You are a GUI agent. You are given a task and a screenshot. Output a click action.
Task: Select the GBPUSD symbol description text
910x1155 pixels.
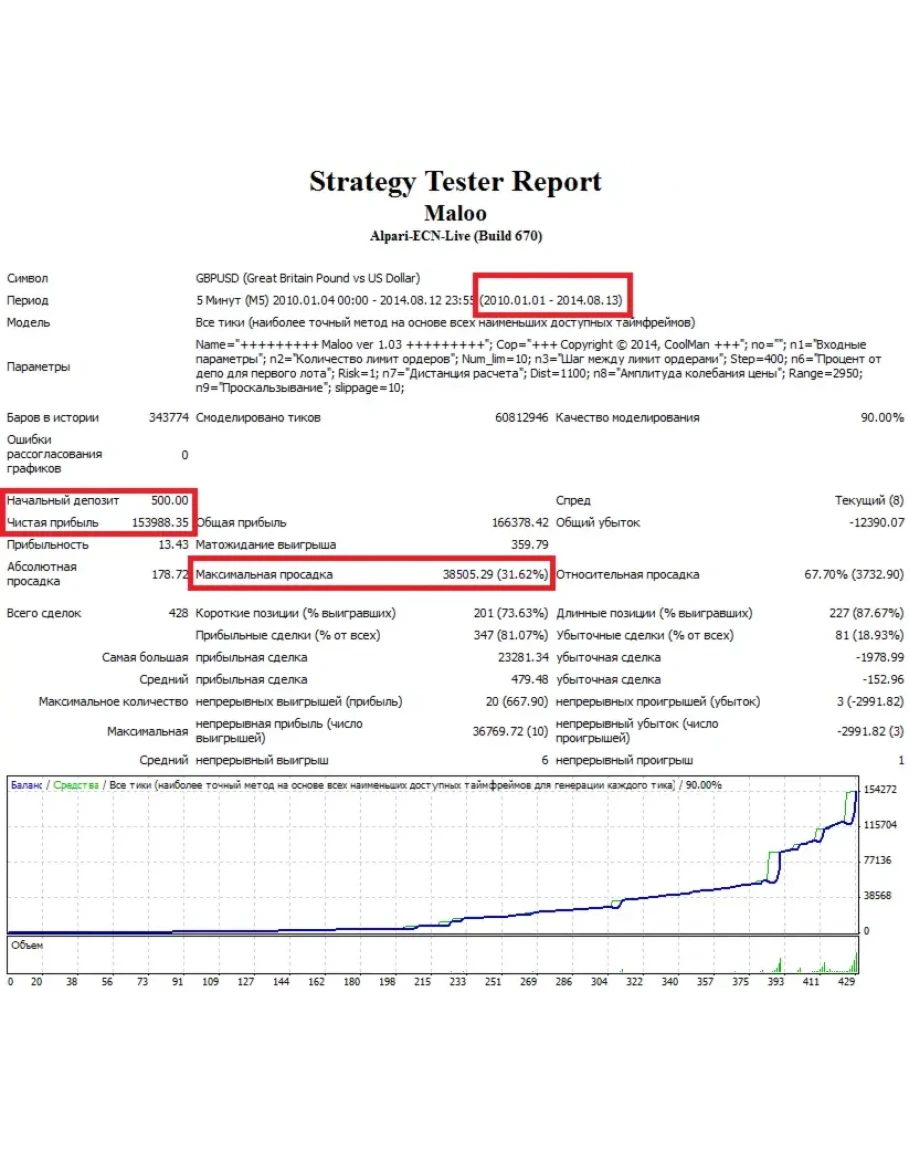308,278
